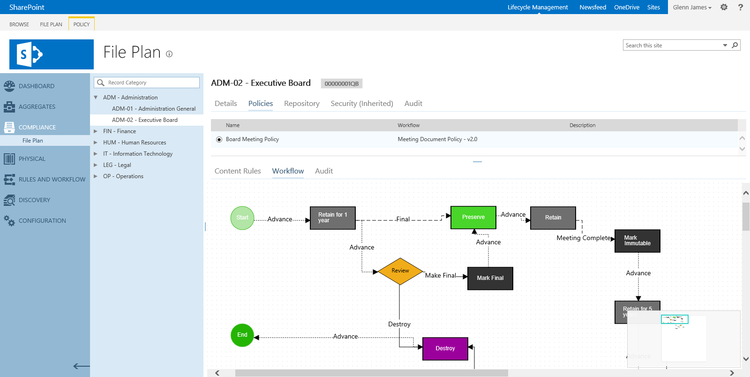Expand the HUM - Human Resources node
The image size is (750, 377).
click(x=96, y=143)
